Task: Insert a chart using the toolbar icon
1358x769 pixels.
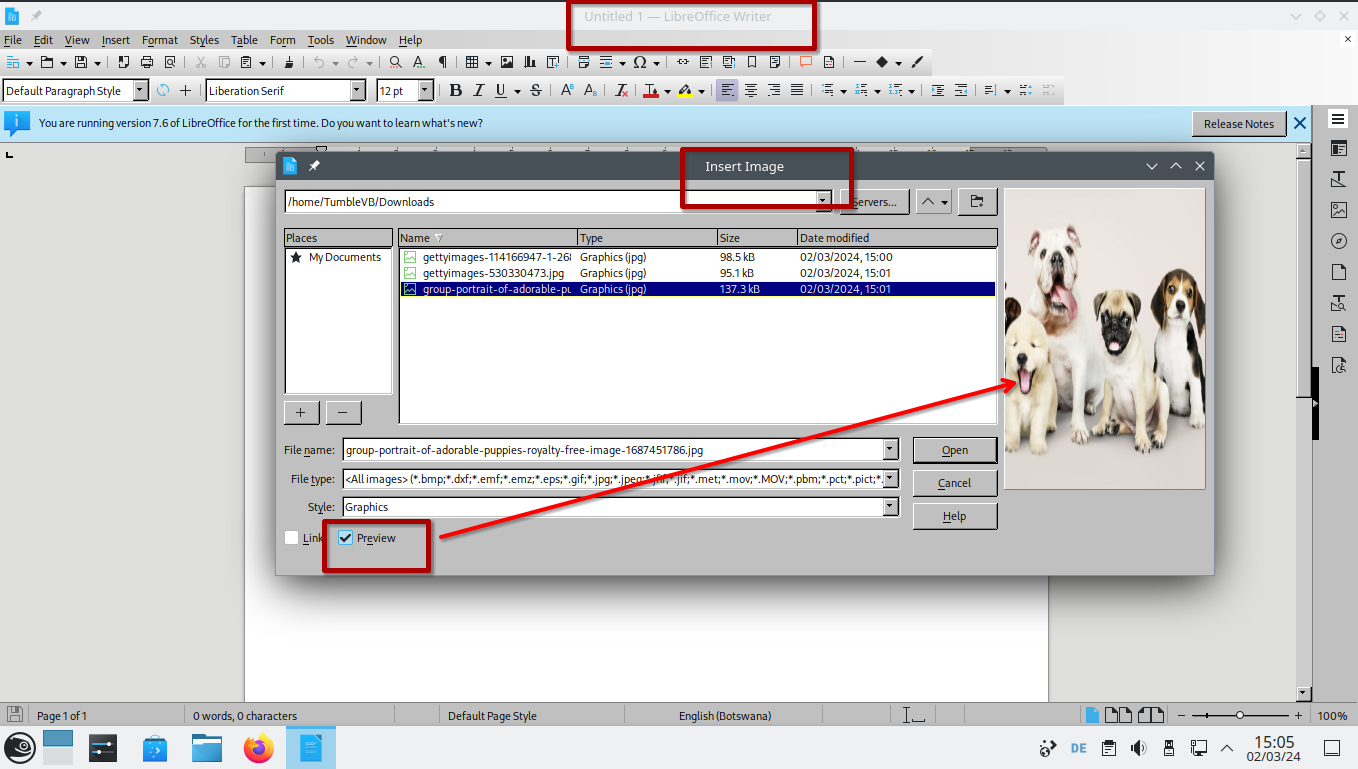Action: coord(530,62)
